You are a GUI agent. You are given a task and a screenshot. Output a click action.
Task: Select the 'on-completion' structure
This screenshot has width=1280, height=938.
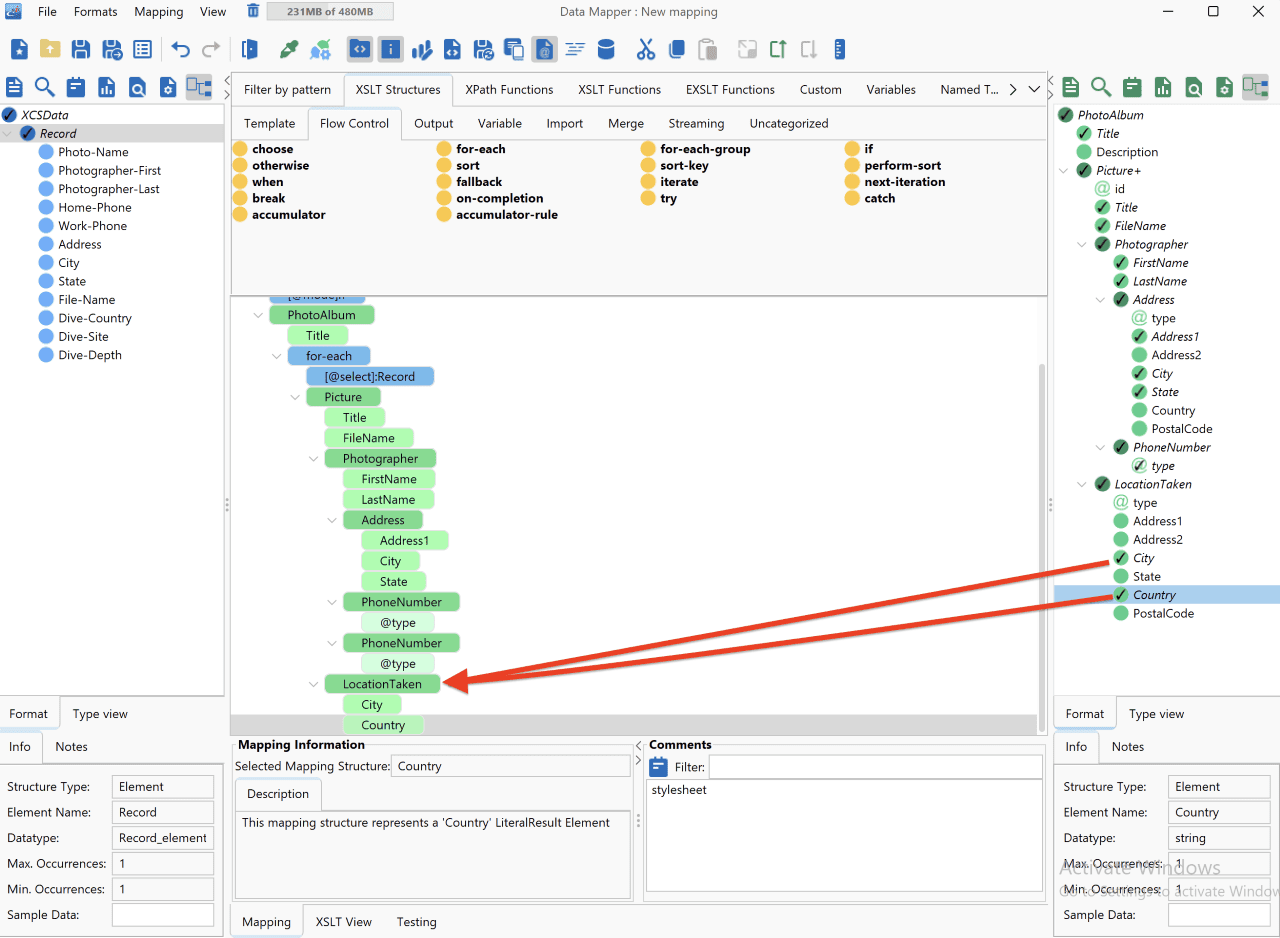click(x=500, y=198)
